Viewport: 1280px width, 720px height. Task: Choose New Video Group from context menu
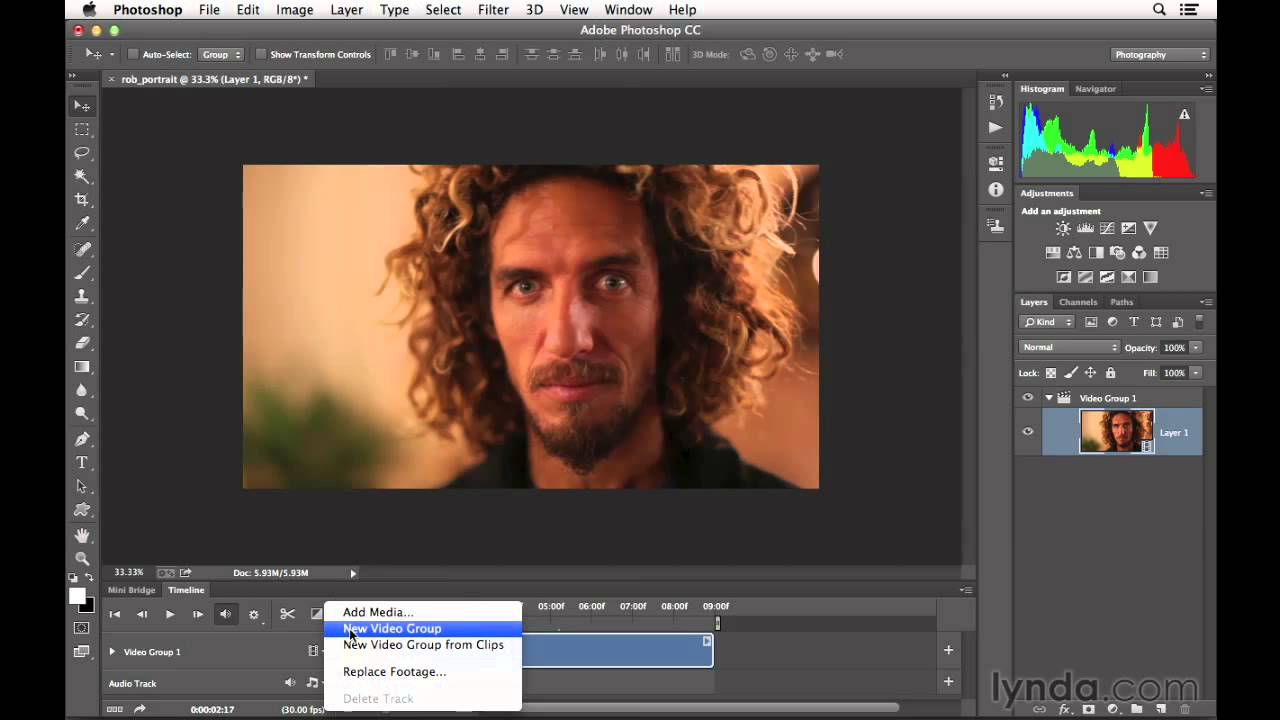tap(422, 629)
